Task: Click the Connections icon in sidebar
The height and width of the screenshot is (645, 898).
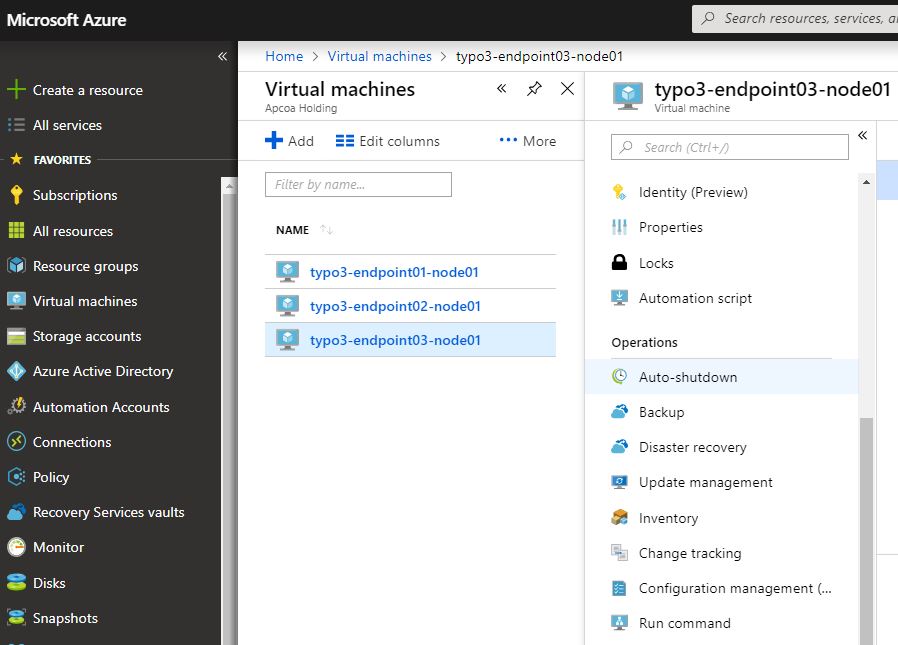Action: click(16, 442)
